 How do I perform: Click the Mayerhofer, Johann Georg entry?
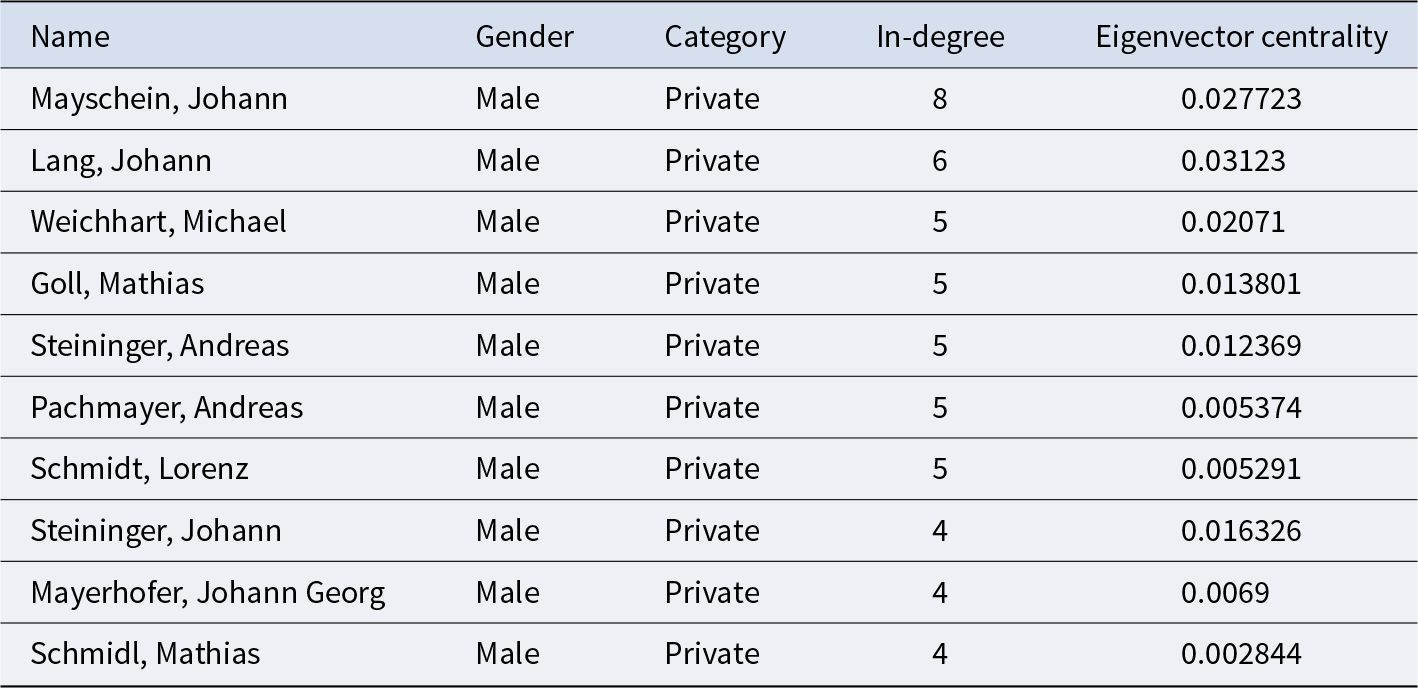point(207,593)
